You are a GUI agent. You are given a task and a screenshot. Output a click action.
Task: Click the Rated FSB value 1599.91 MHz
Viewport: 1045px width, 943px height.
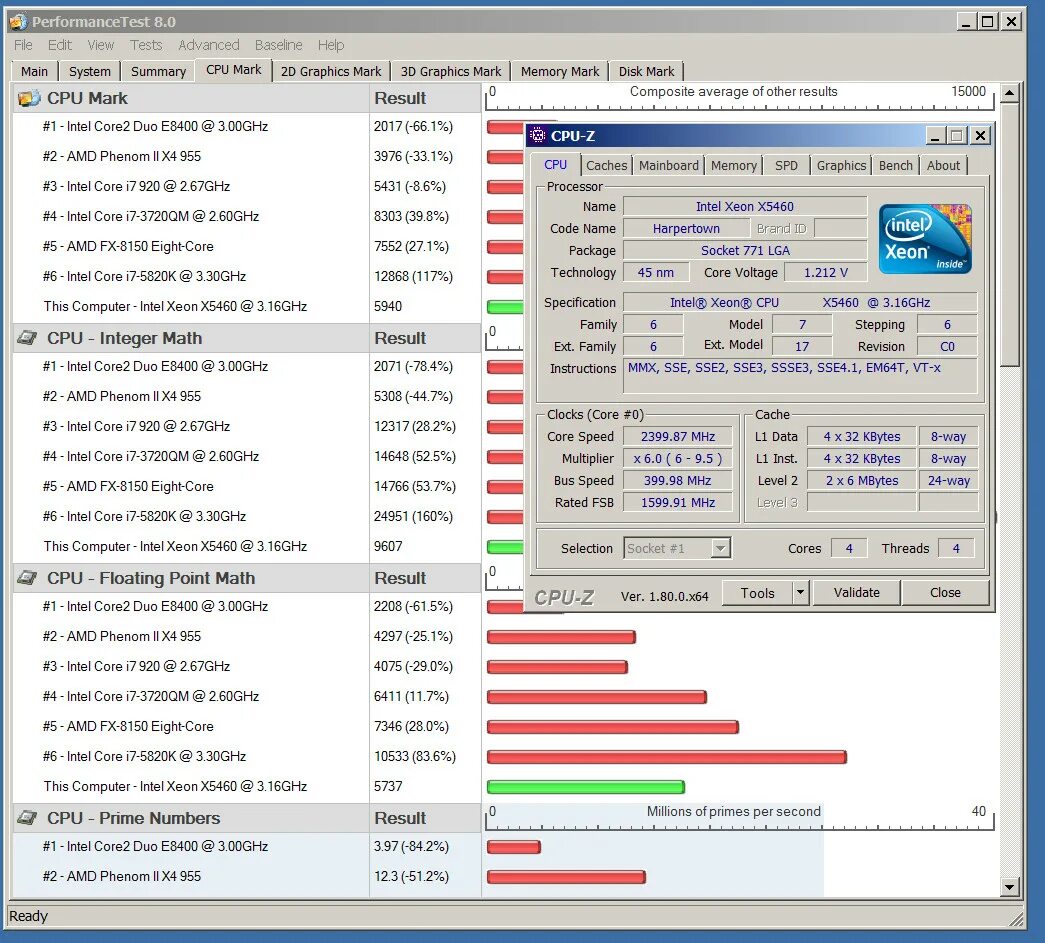[678, 502]
